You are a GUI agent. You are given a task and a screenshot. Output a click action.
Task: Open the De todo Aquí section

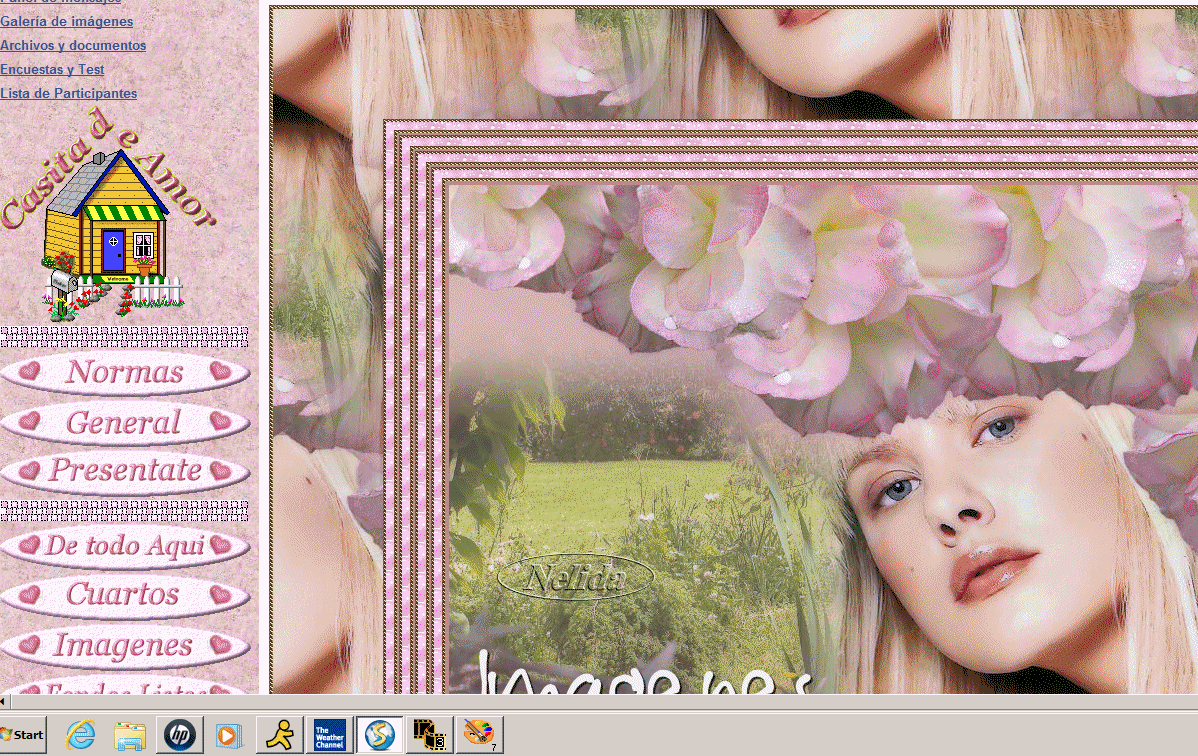click(x=125, y=546)
